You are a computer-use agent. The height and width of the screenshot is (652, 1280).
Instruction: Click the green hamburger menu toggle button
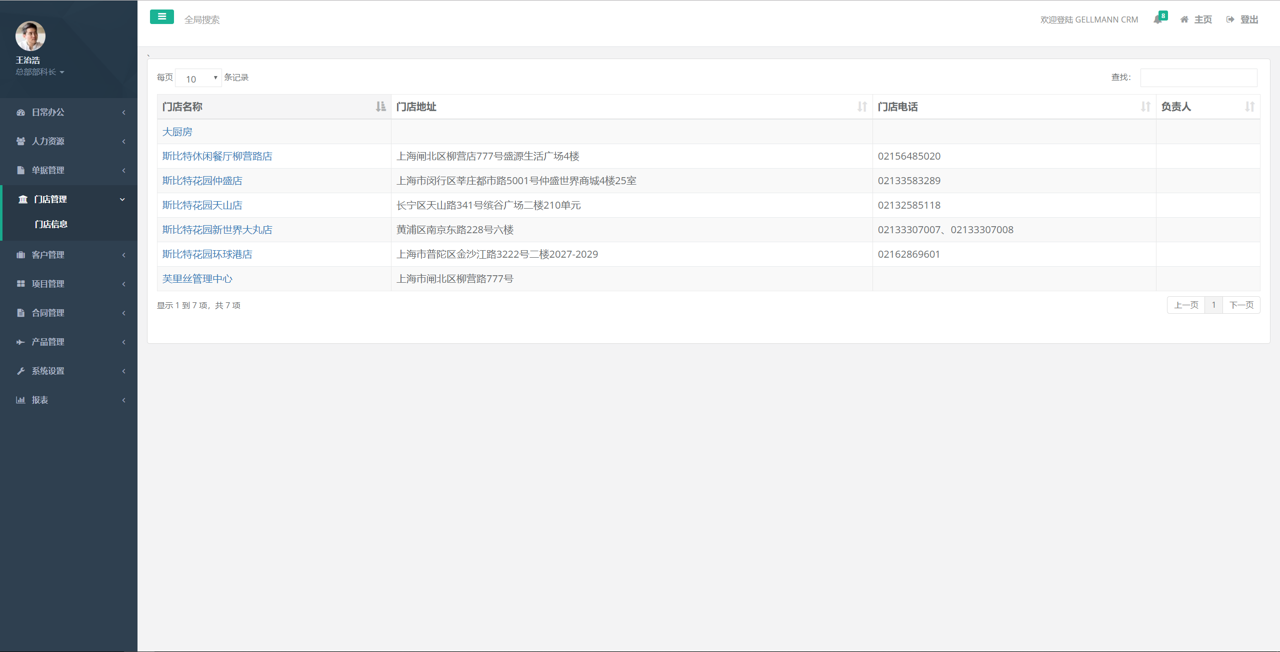tap(161, 17)
